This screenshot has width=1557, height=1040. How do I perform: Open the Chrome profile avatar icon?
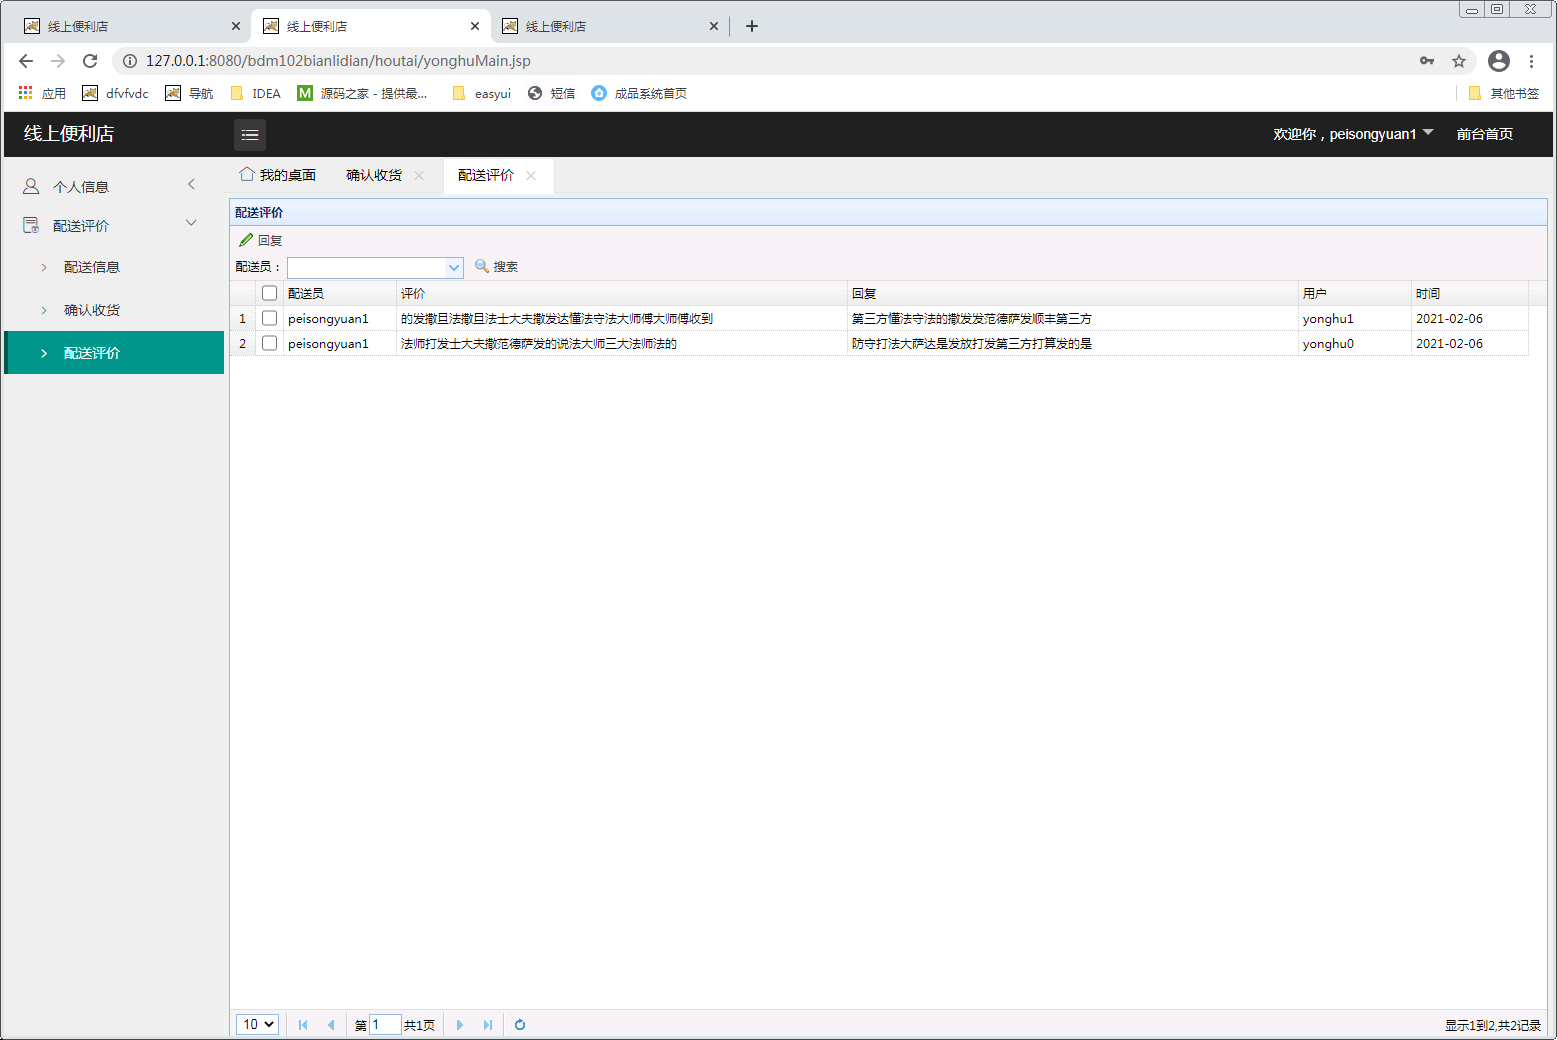tap(1499, 61)
